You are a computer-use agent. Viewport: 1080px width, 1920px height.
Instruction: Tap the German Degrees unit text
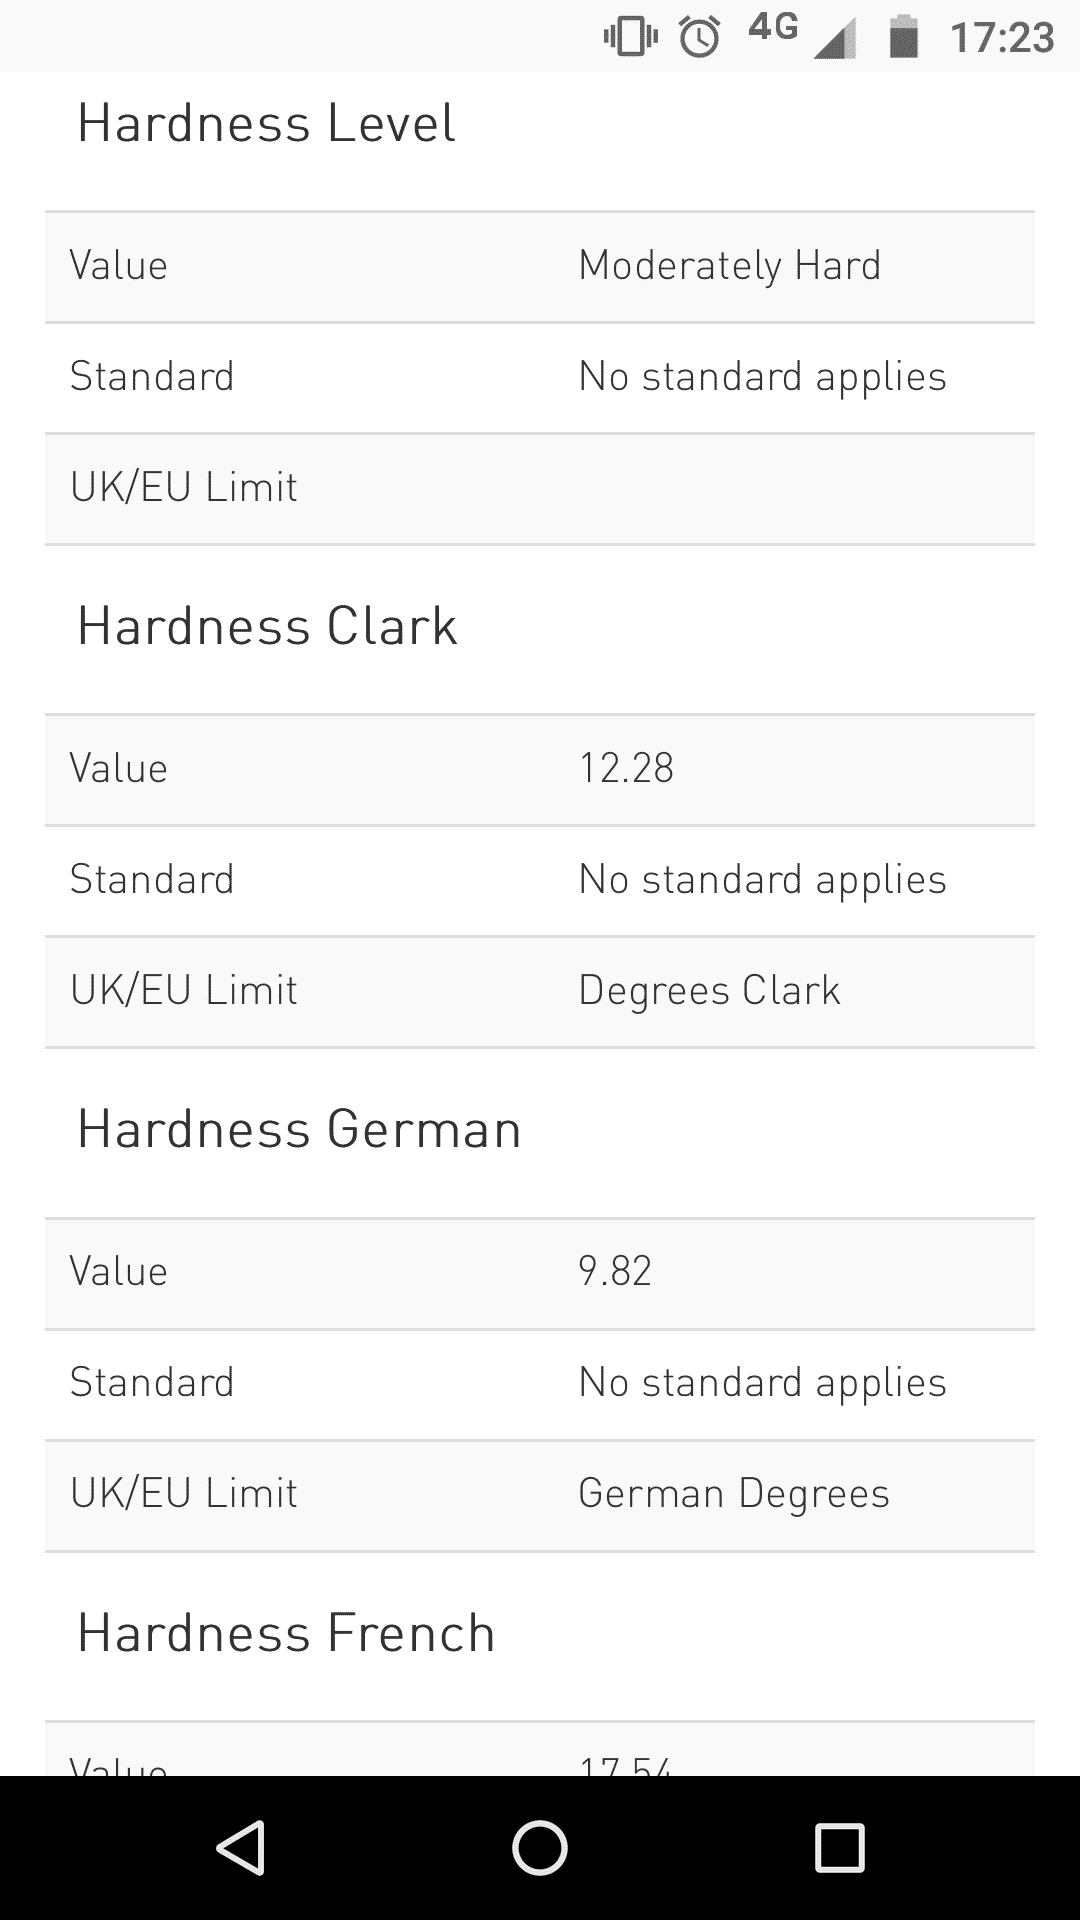point(734,1494)
